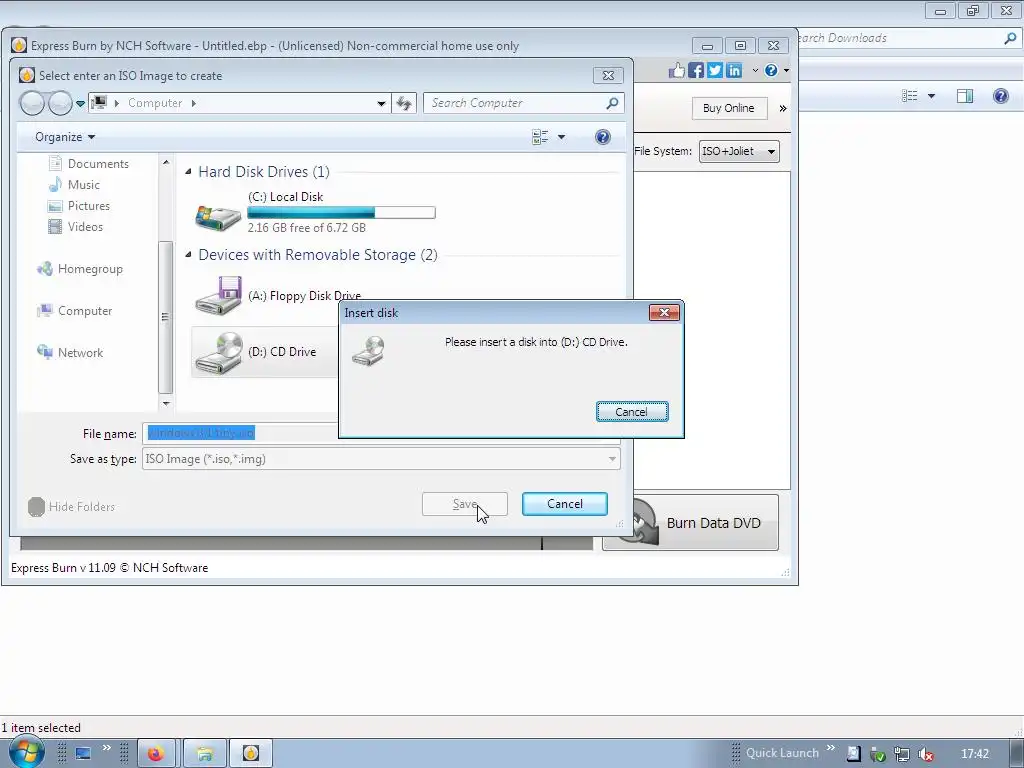Open the Windows Start menu

point(26,753)
